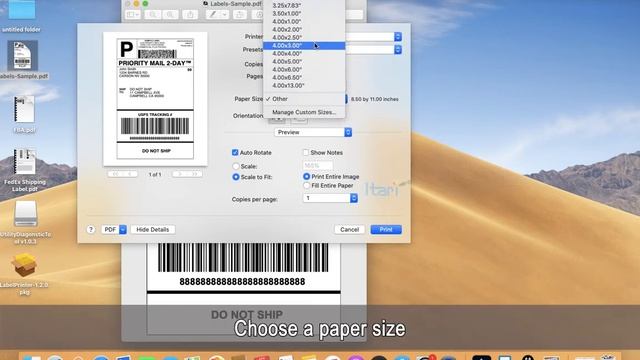640x360 pixels.
Task: Toggle the Auto Rotate checkbox
Action: 235,152
